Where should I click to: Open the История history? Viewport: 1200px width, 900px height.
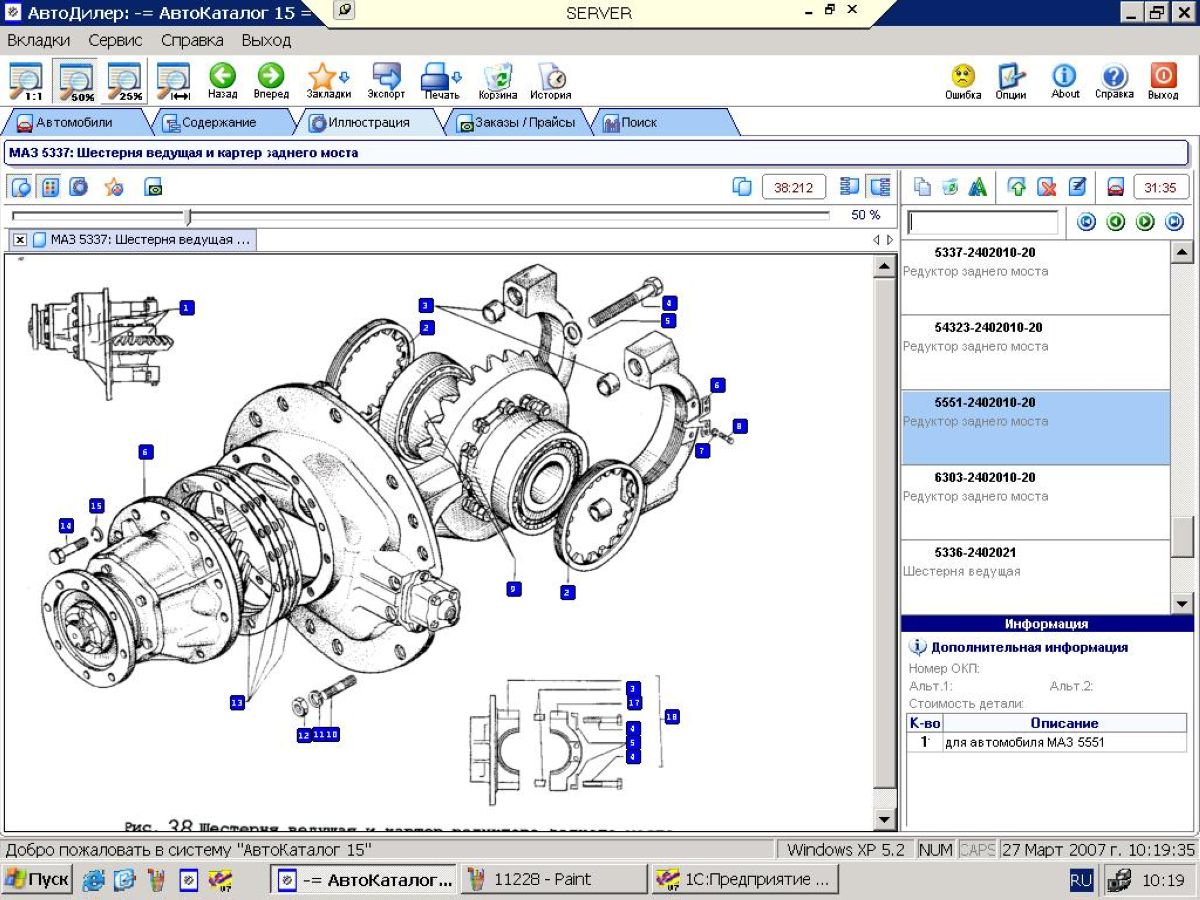point(551,80)
